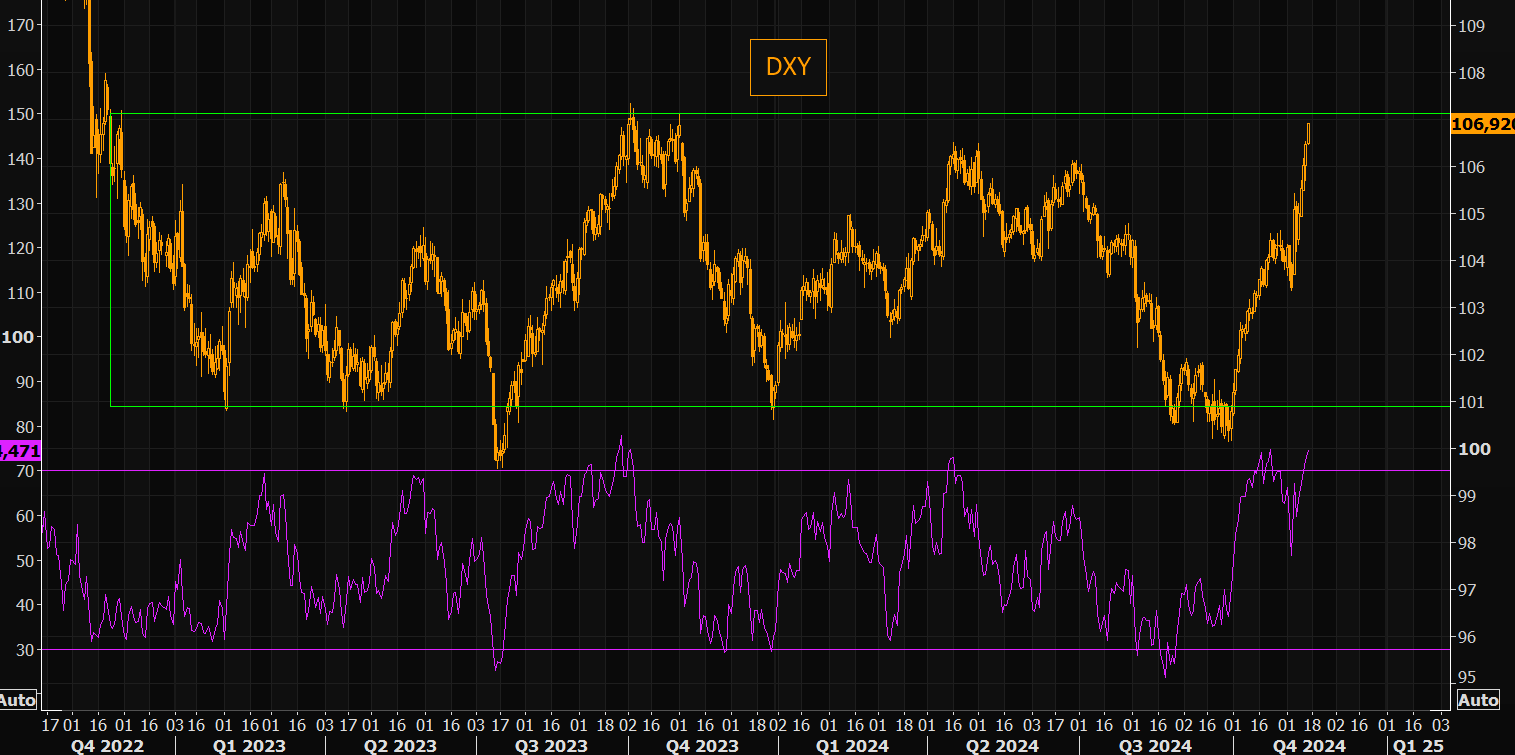Click the 95 level on right price axis

tap(1466, 676)
